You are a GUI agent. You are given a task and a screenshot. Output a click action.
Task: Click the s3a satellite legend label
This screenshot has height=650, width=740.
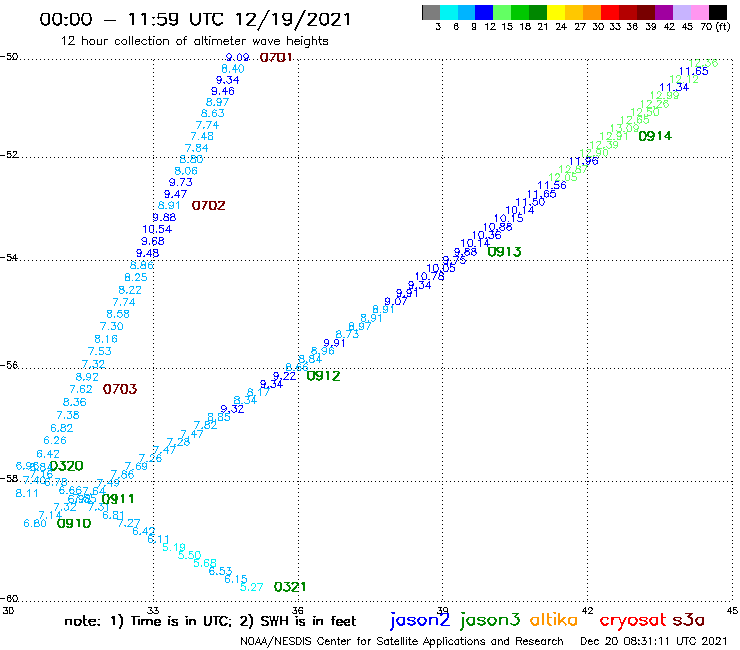pyautogui.click(x=689, y=620)
